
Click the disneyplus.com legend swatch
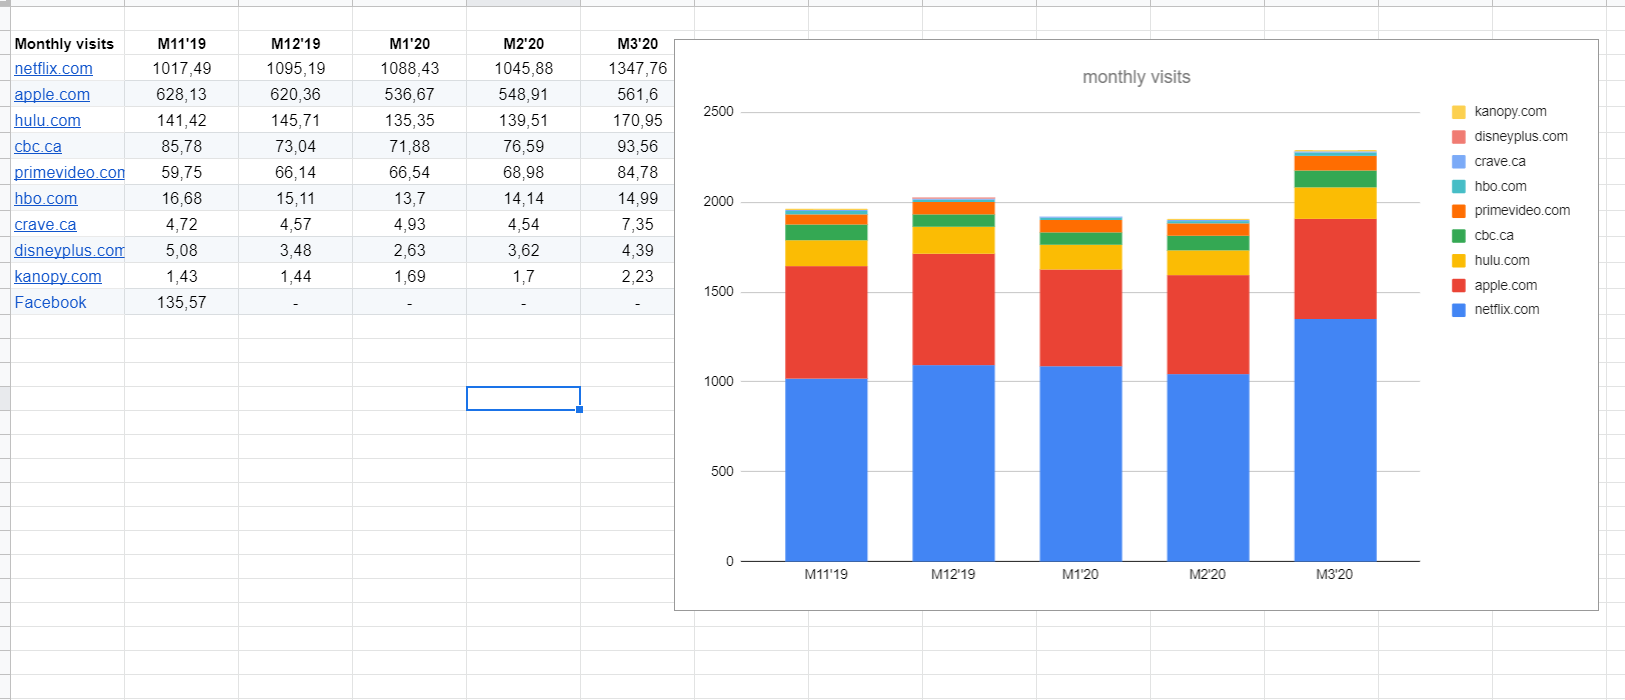(x=1459, y=137)
